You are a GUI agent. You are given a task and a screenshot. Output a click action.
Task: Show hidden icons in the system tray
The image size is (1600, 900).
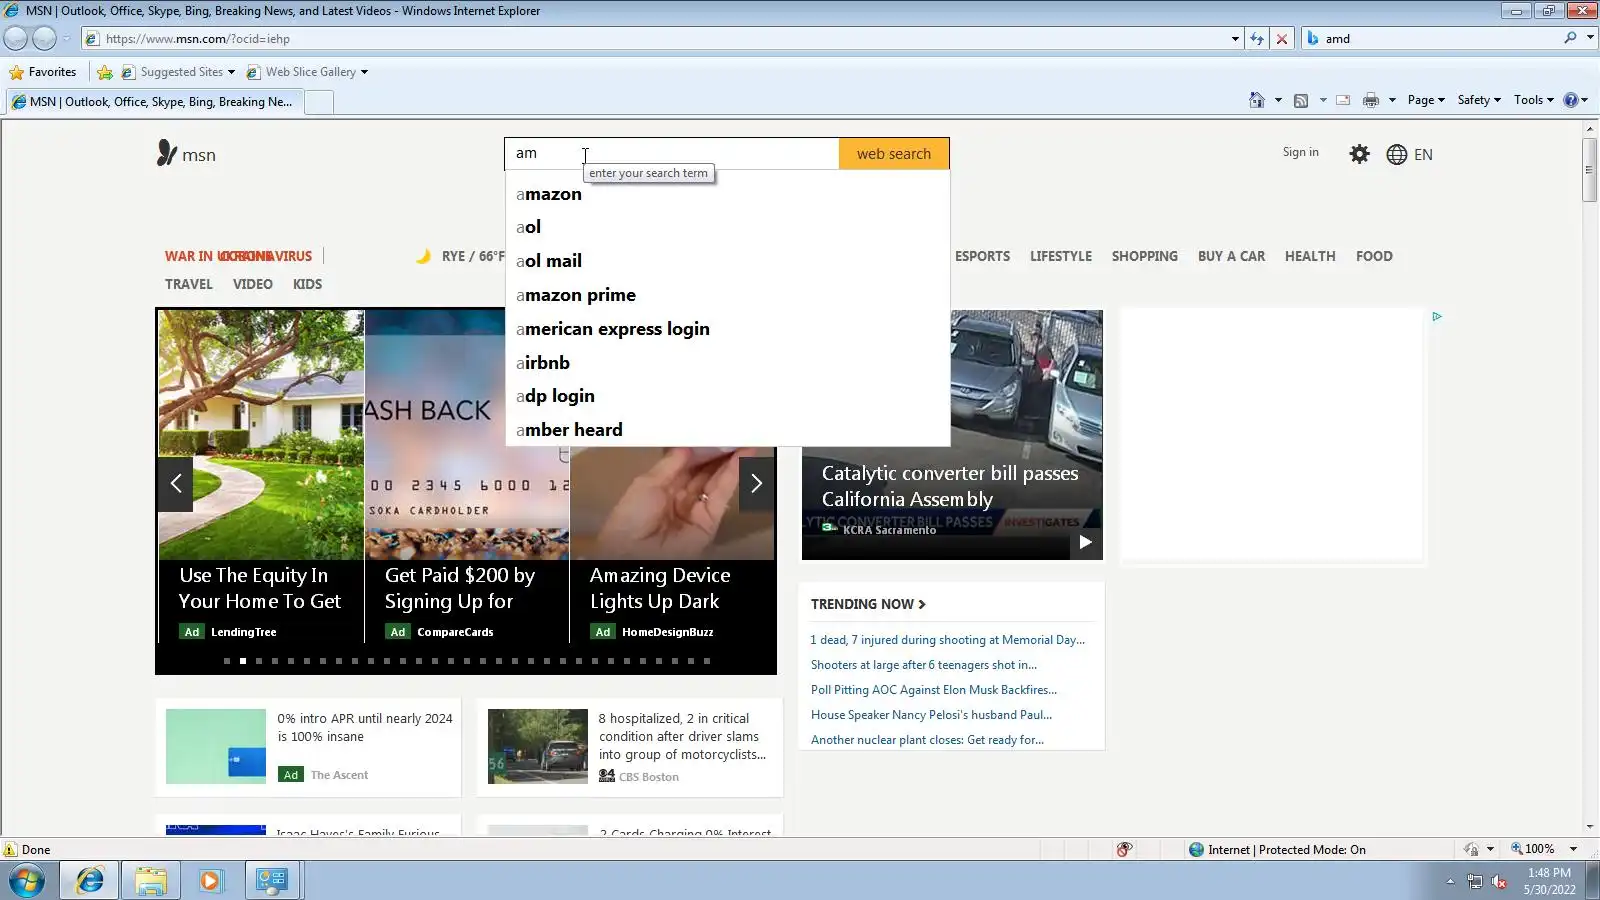coord(1450,881)
